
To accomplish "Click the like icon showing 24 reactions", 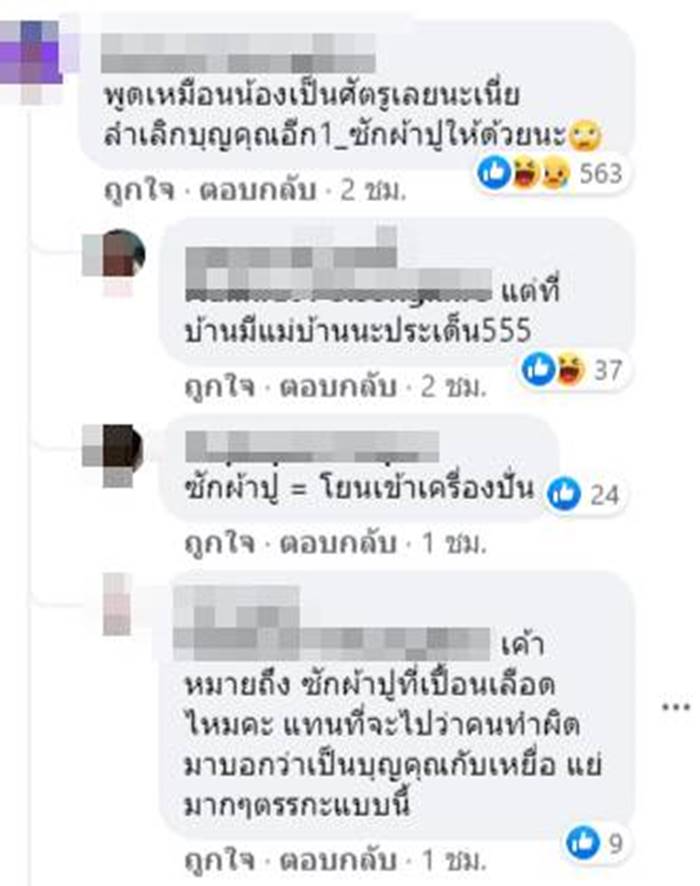I will [564, 494].
